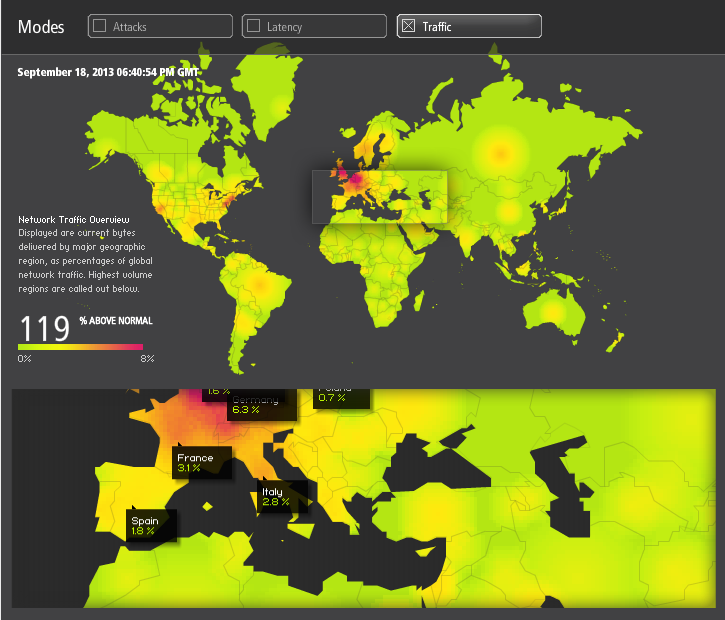
Task: Click the Poland 0.7% traffic label
Action: pyautogui.click(x=340, y=395)
